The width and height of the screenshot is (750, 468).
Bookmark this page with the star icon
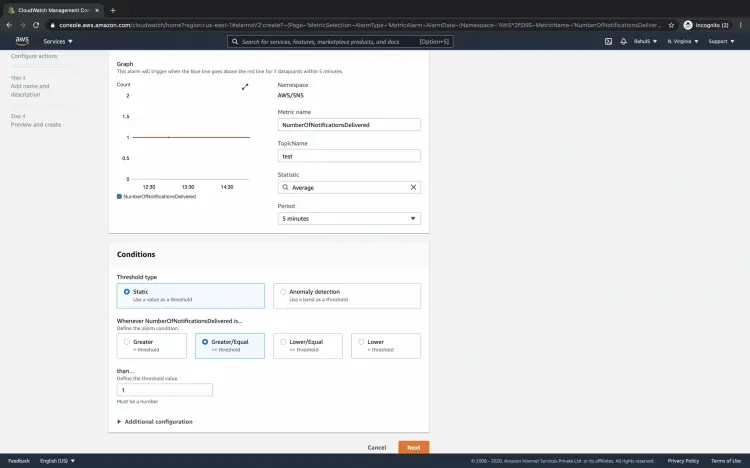tap(671, 25)
